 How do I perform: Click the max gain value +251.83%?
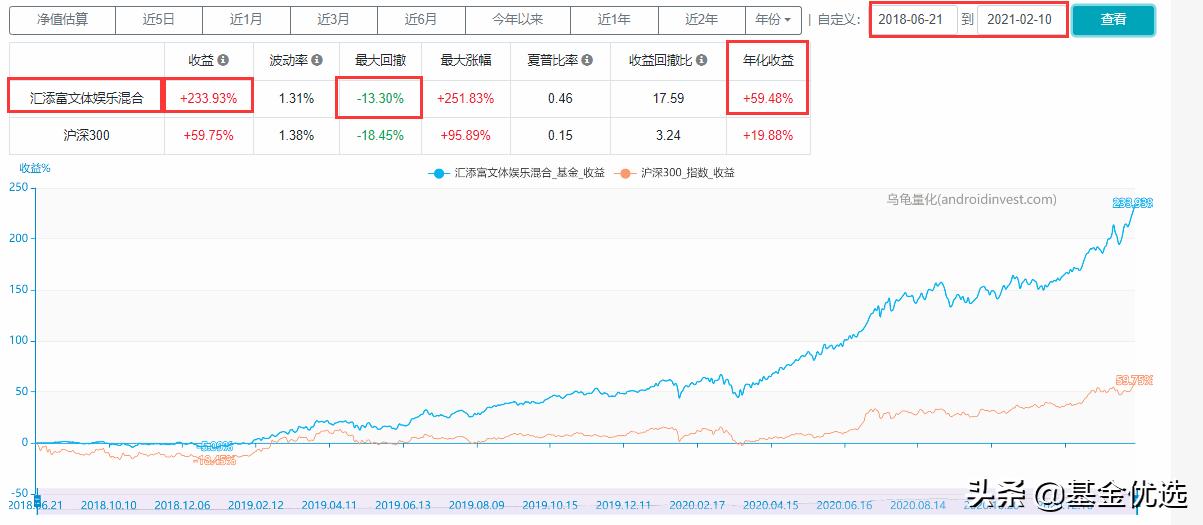click(465, 98)
